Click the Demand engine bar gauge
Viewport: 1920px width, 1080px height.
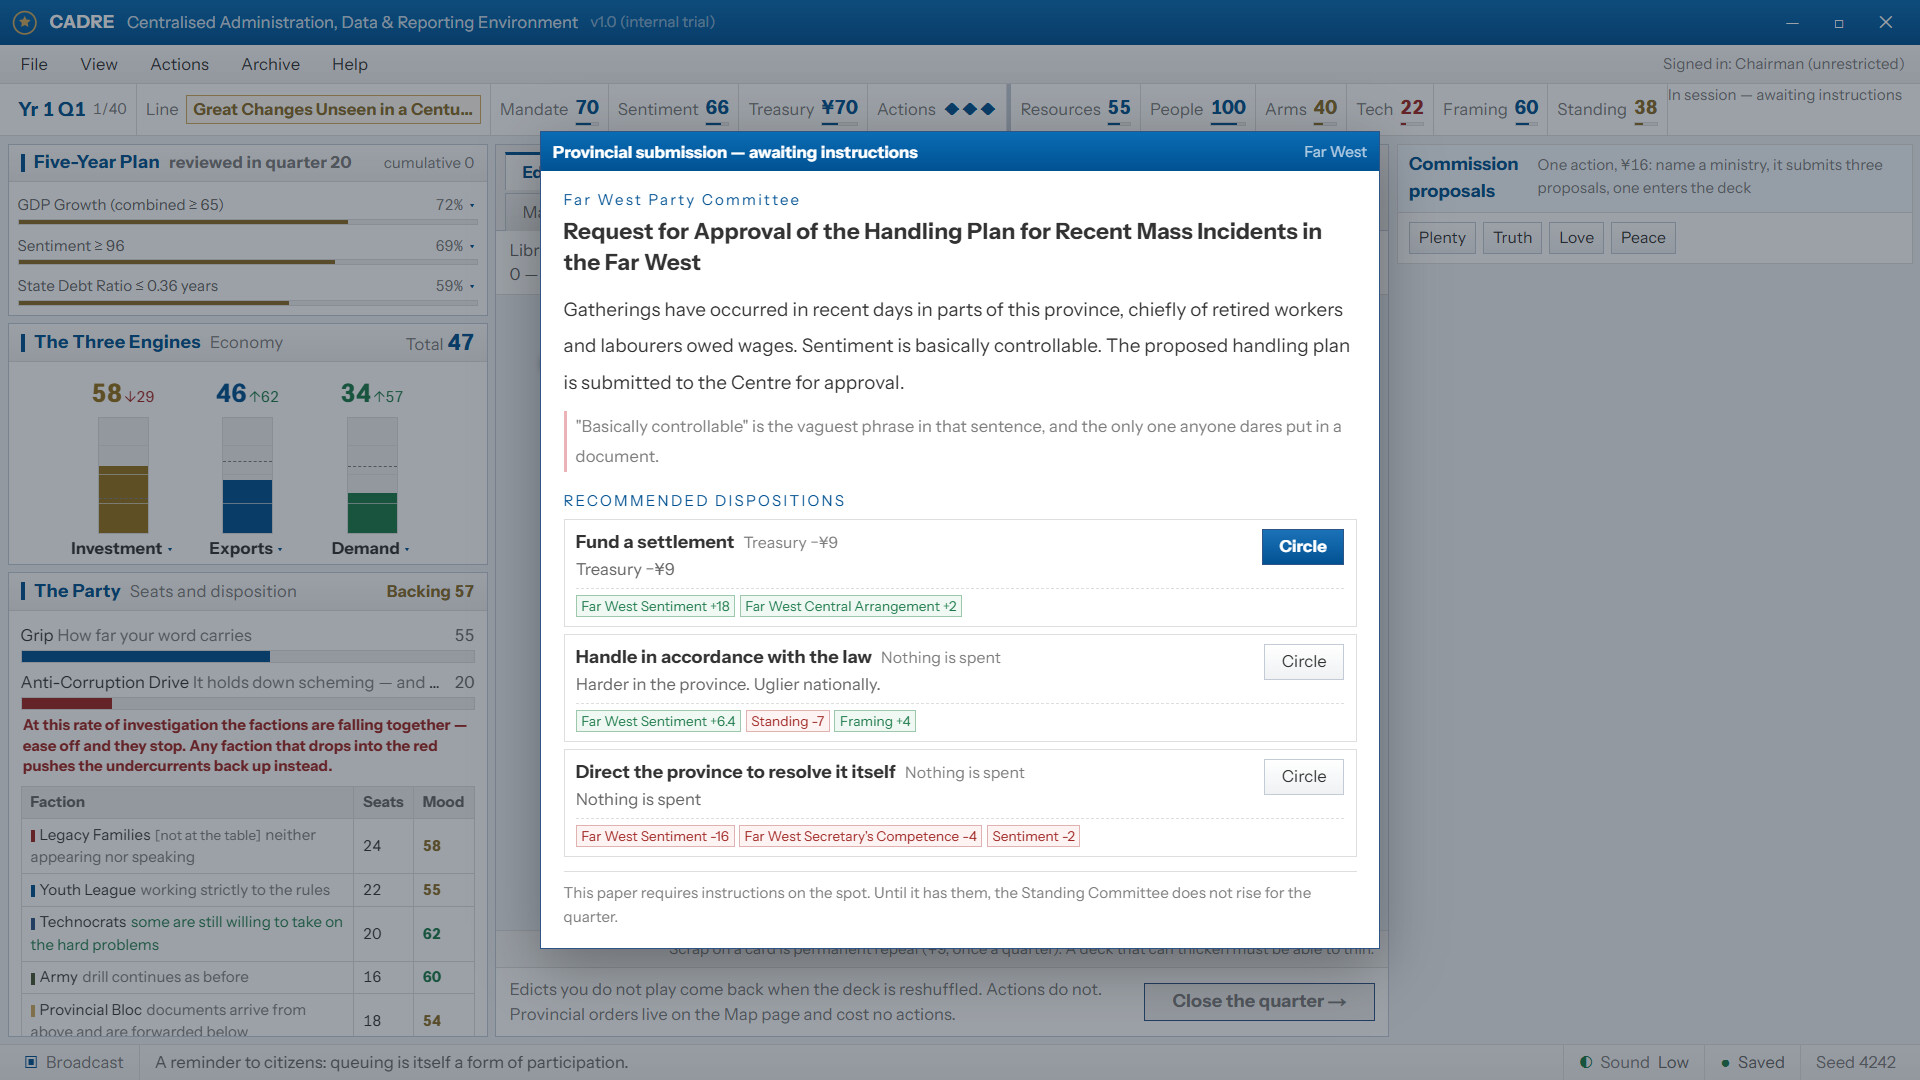(372, 475)
